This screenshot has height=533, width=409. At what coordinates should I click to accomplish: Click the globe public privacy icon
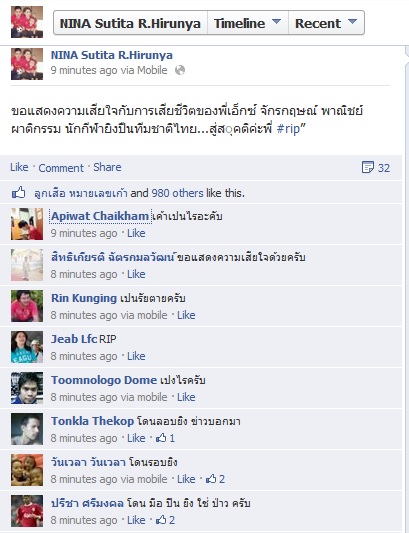point(180,70)
